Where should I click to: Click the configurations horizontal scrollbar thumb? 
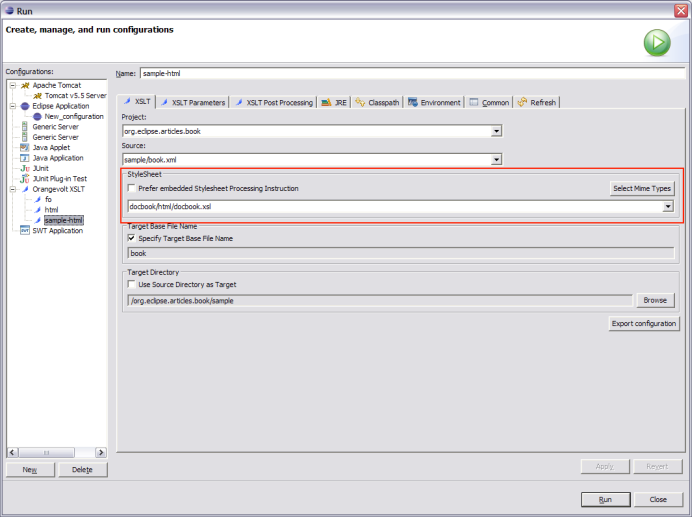coord(47,453)
